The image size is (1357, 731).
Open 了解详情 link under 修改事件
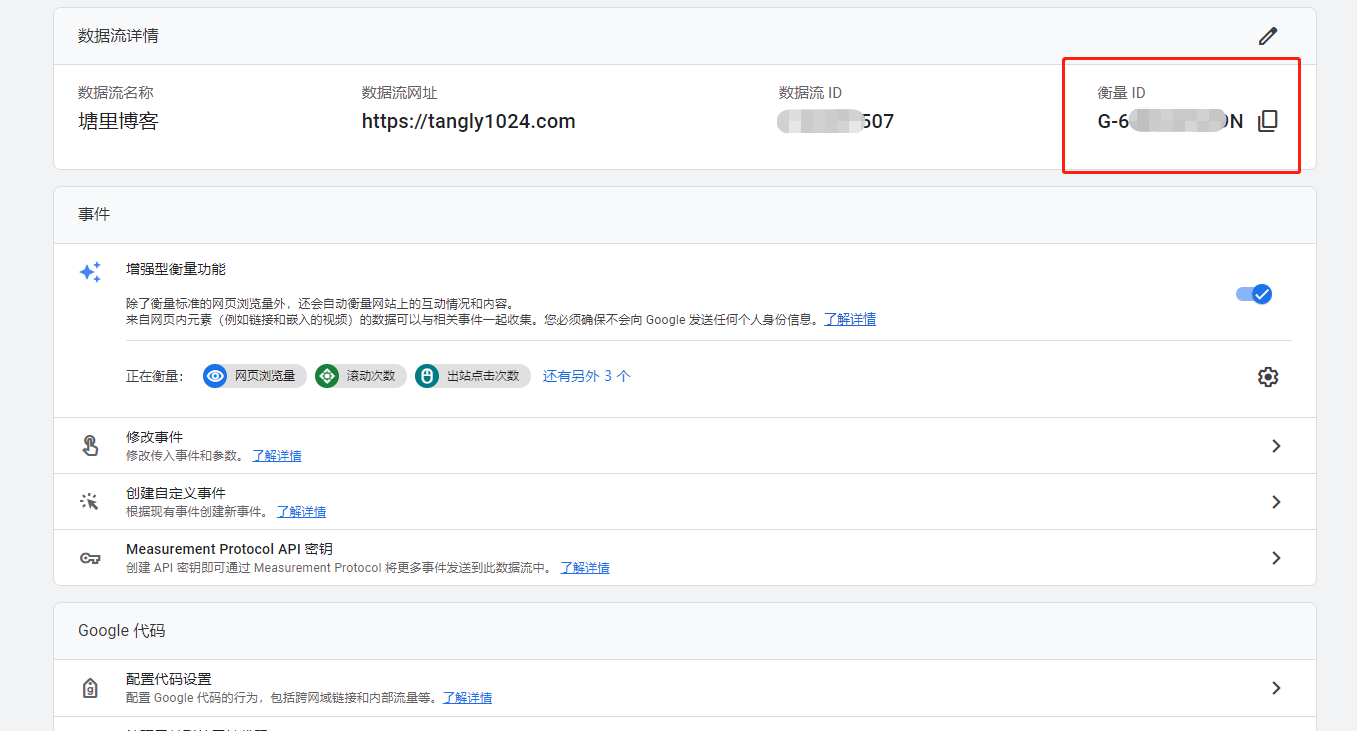(x=277, y=456)
